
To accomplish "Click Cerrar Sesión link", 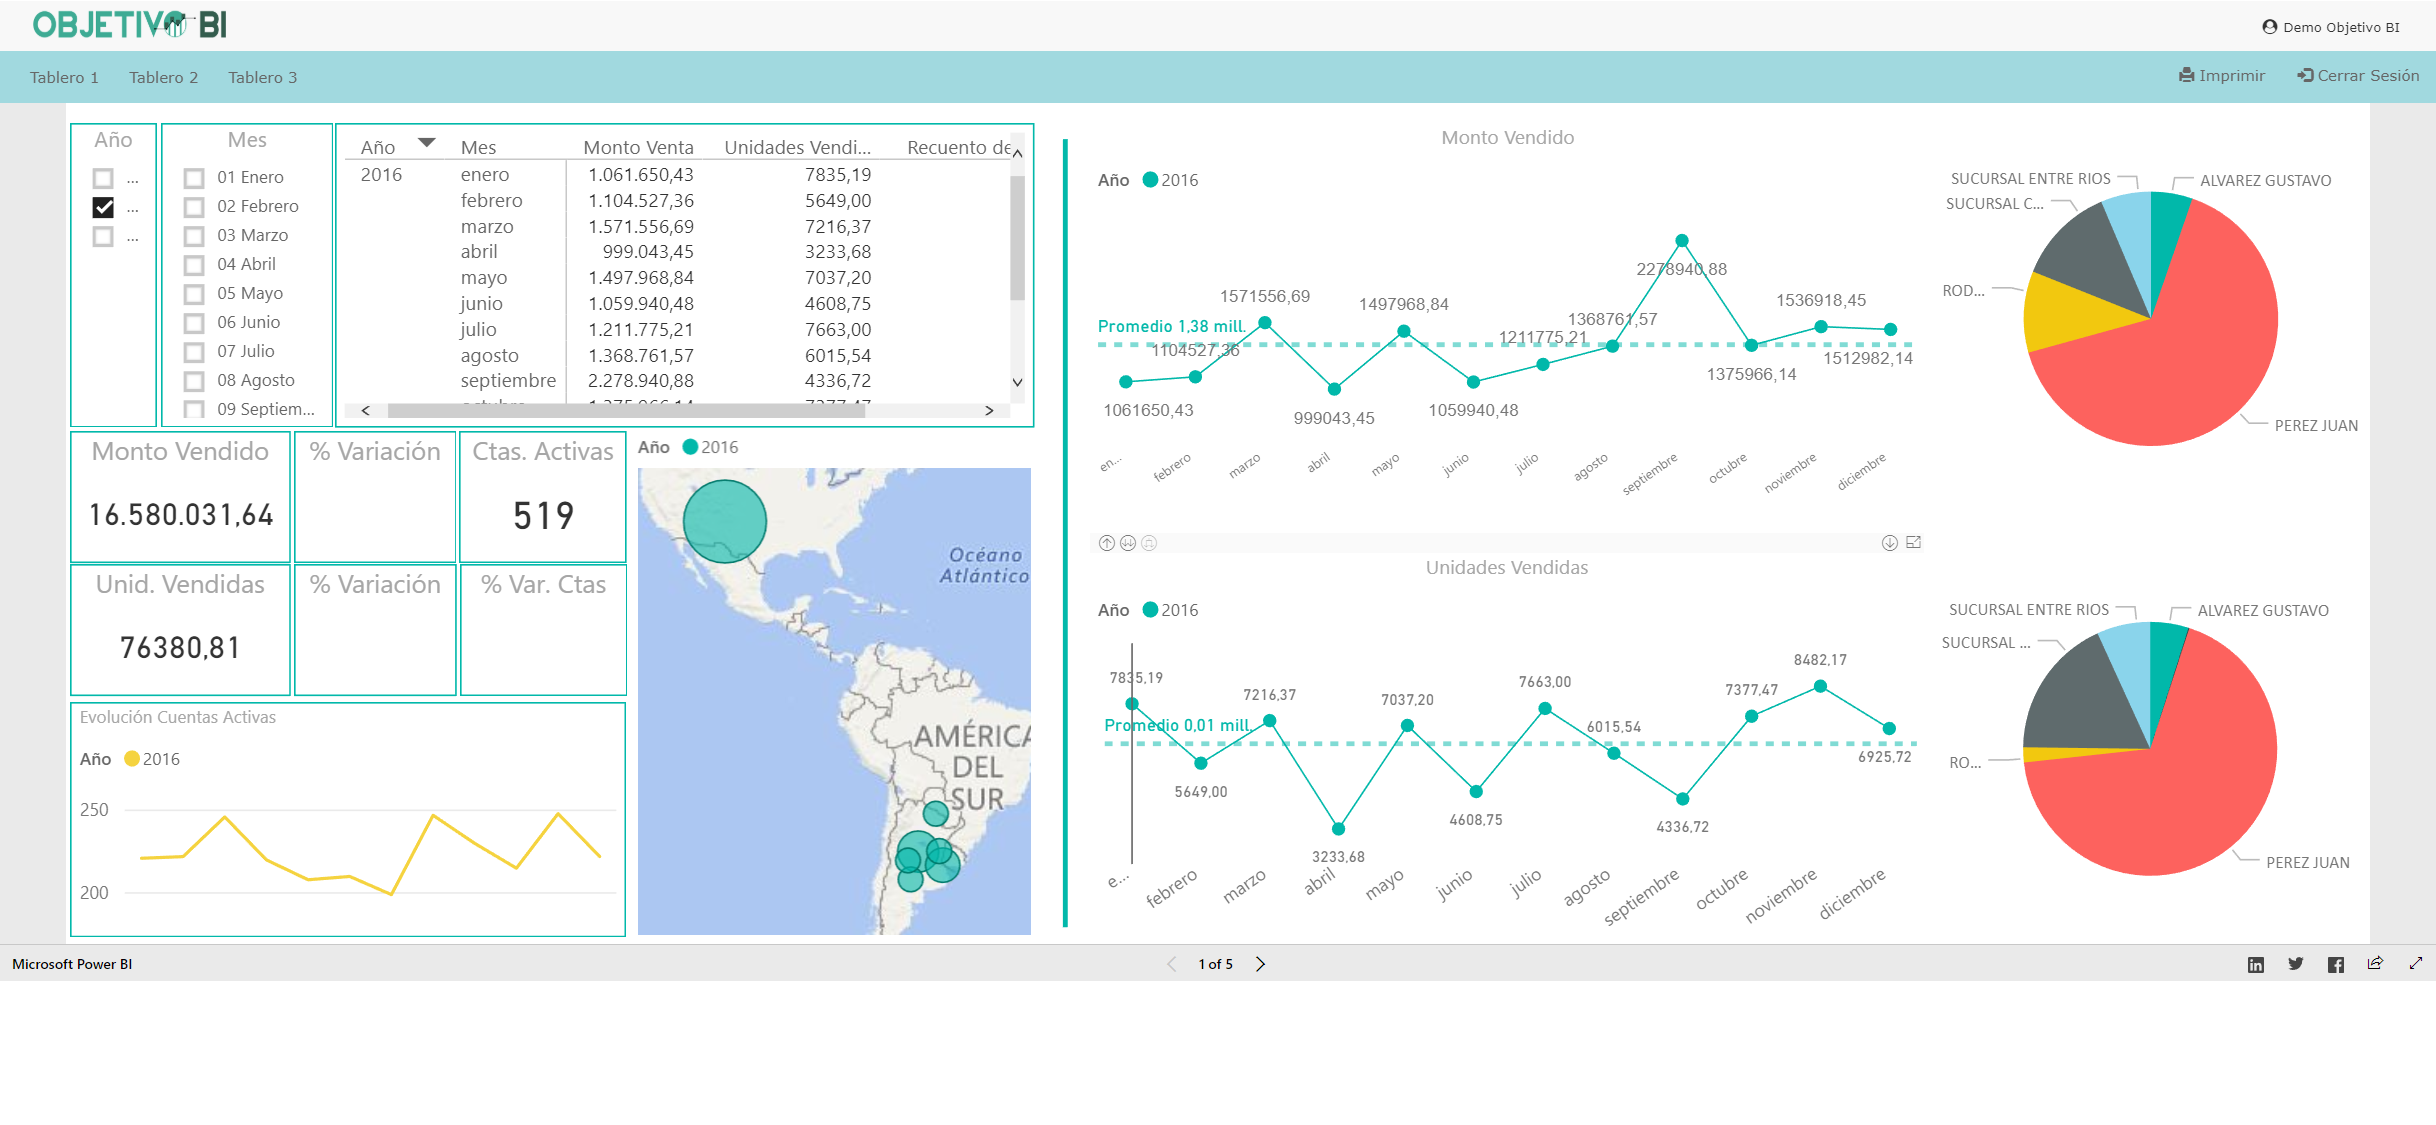I will pyautogui.click(x=2358, y=76).
